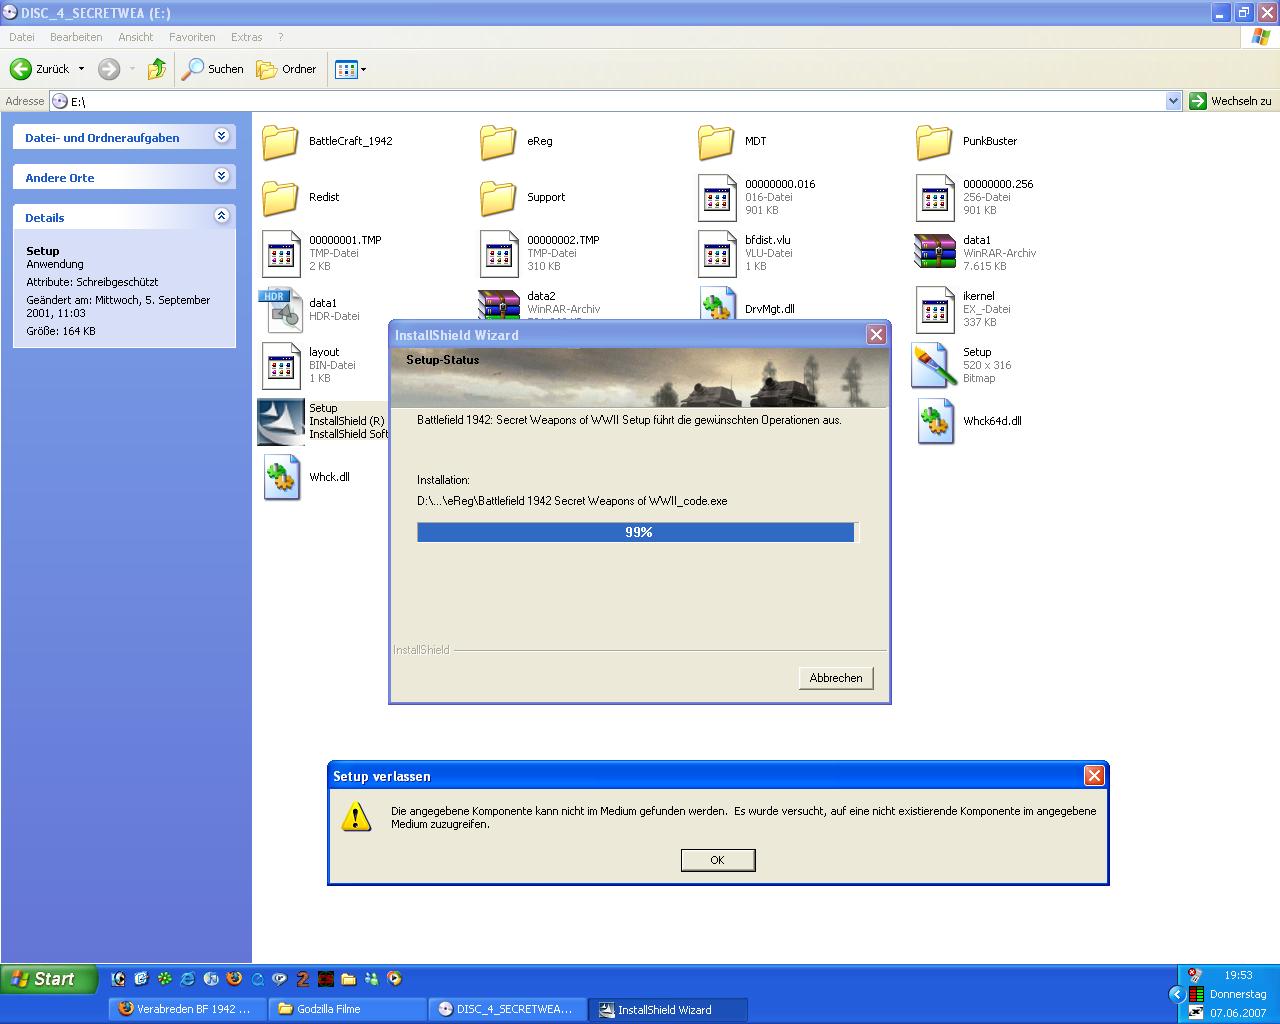Open the BattleCraft_1942 folder icon
1280x1024 pixels.
coord(280,142)
